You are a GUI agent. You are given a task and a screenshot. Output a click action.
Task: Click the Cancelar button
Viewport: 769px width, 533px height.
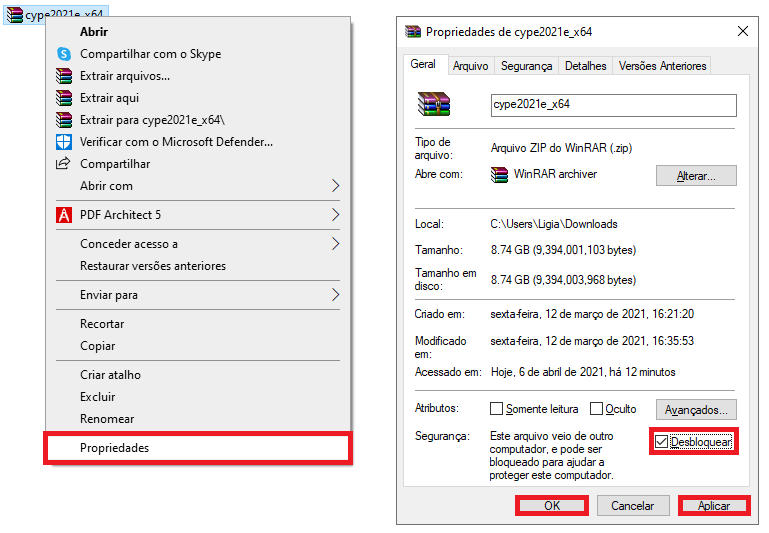point(633,506)
